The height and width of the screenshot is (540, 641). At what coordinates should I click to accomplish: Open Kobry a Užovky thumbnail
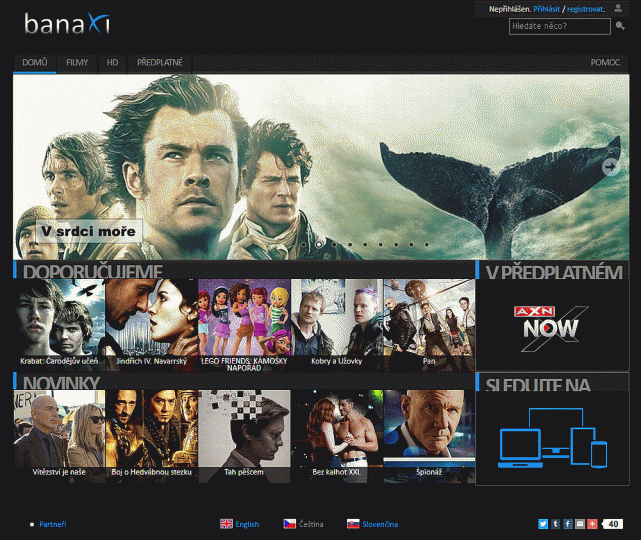(x=337, y=325)
